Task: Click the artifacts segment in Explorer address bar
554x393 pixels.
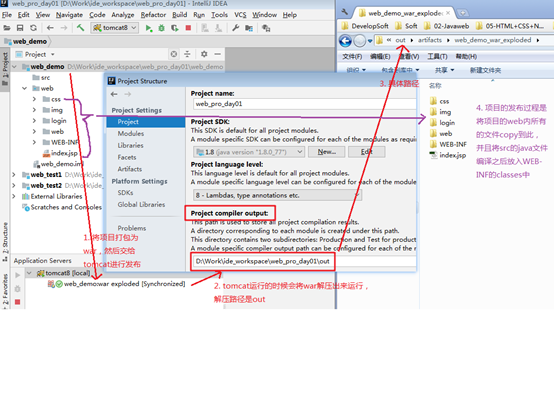Action: point(430,40)
